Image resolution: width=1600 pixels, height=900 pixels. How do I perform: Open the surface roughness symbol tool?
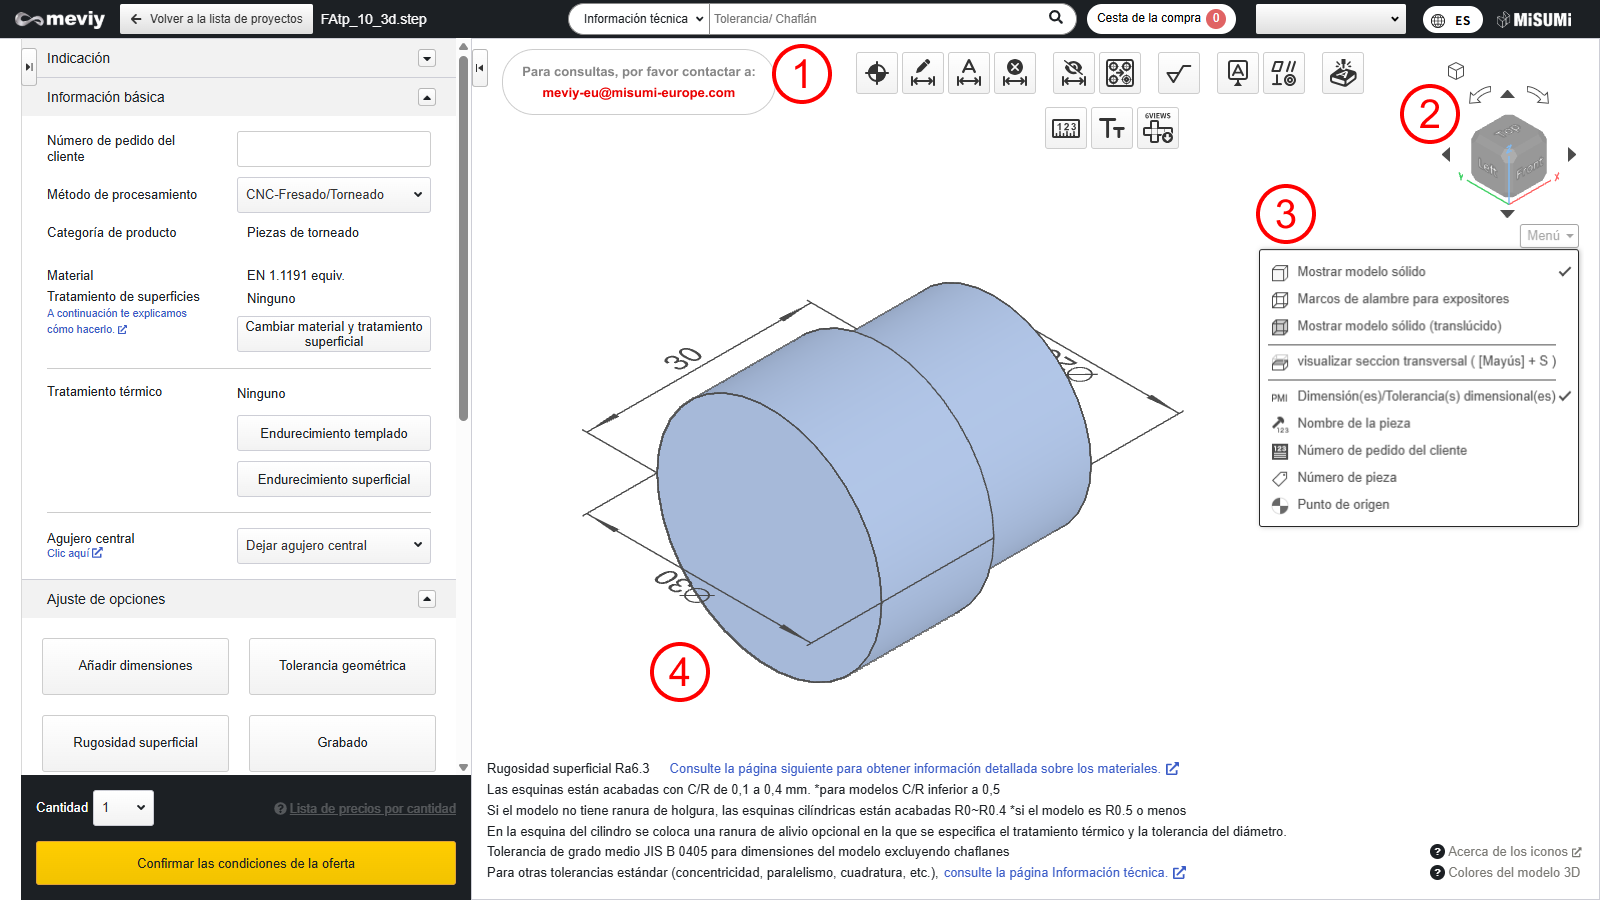pyautogui.click(x=1179, y=73)
